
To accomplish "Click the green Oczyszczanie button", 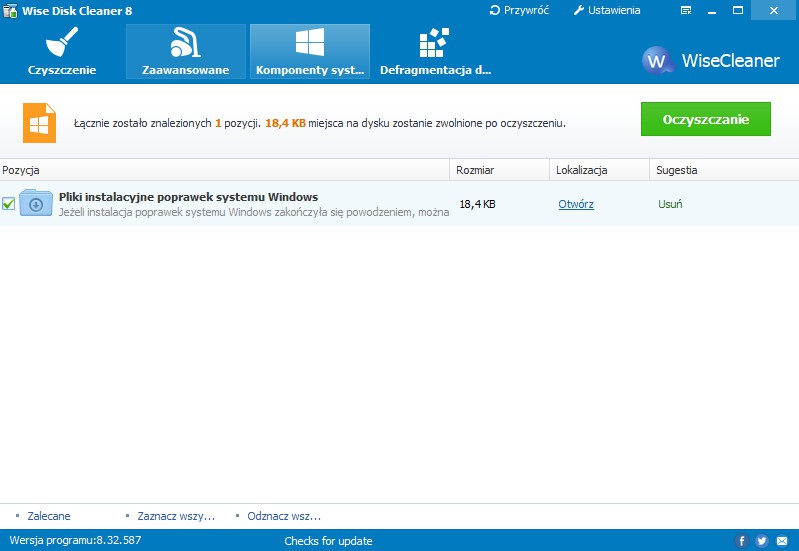I will click(706, 119).
